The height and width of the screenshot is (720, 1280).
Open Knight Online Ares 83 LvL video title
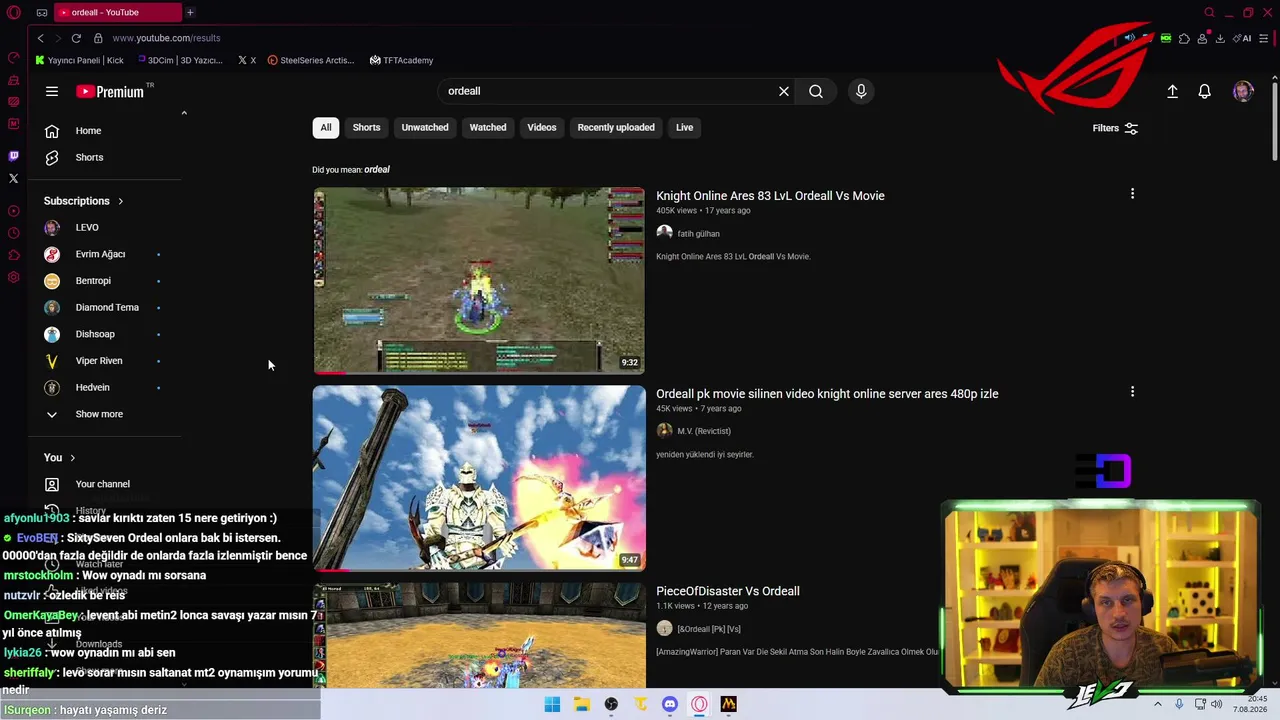click(x=770, y=196)
